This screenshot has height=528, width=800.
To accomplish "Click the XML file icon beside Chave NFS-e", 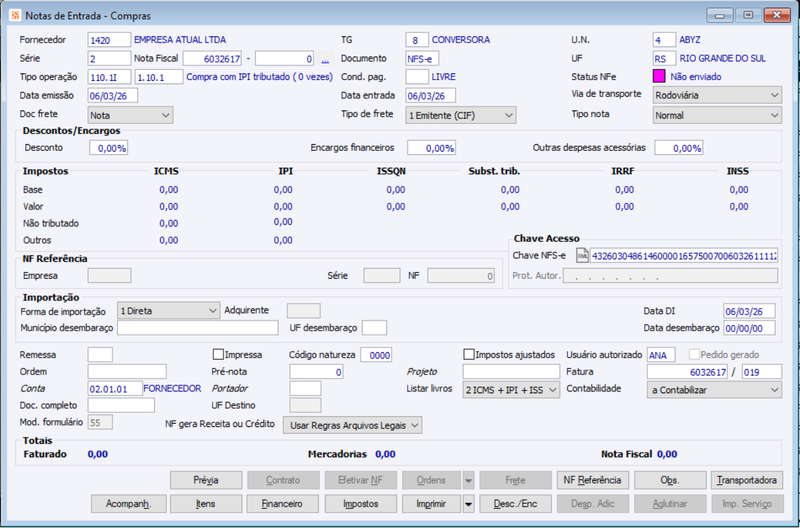I will click(x=582, y=256).
